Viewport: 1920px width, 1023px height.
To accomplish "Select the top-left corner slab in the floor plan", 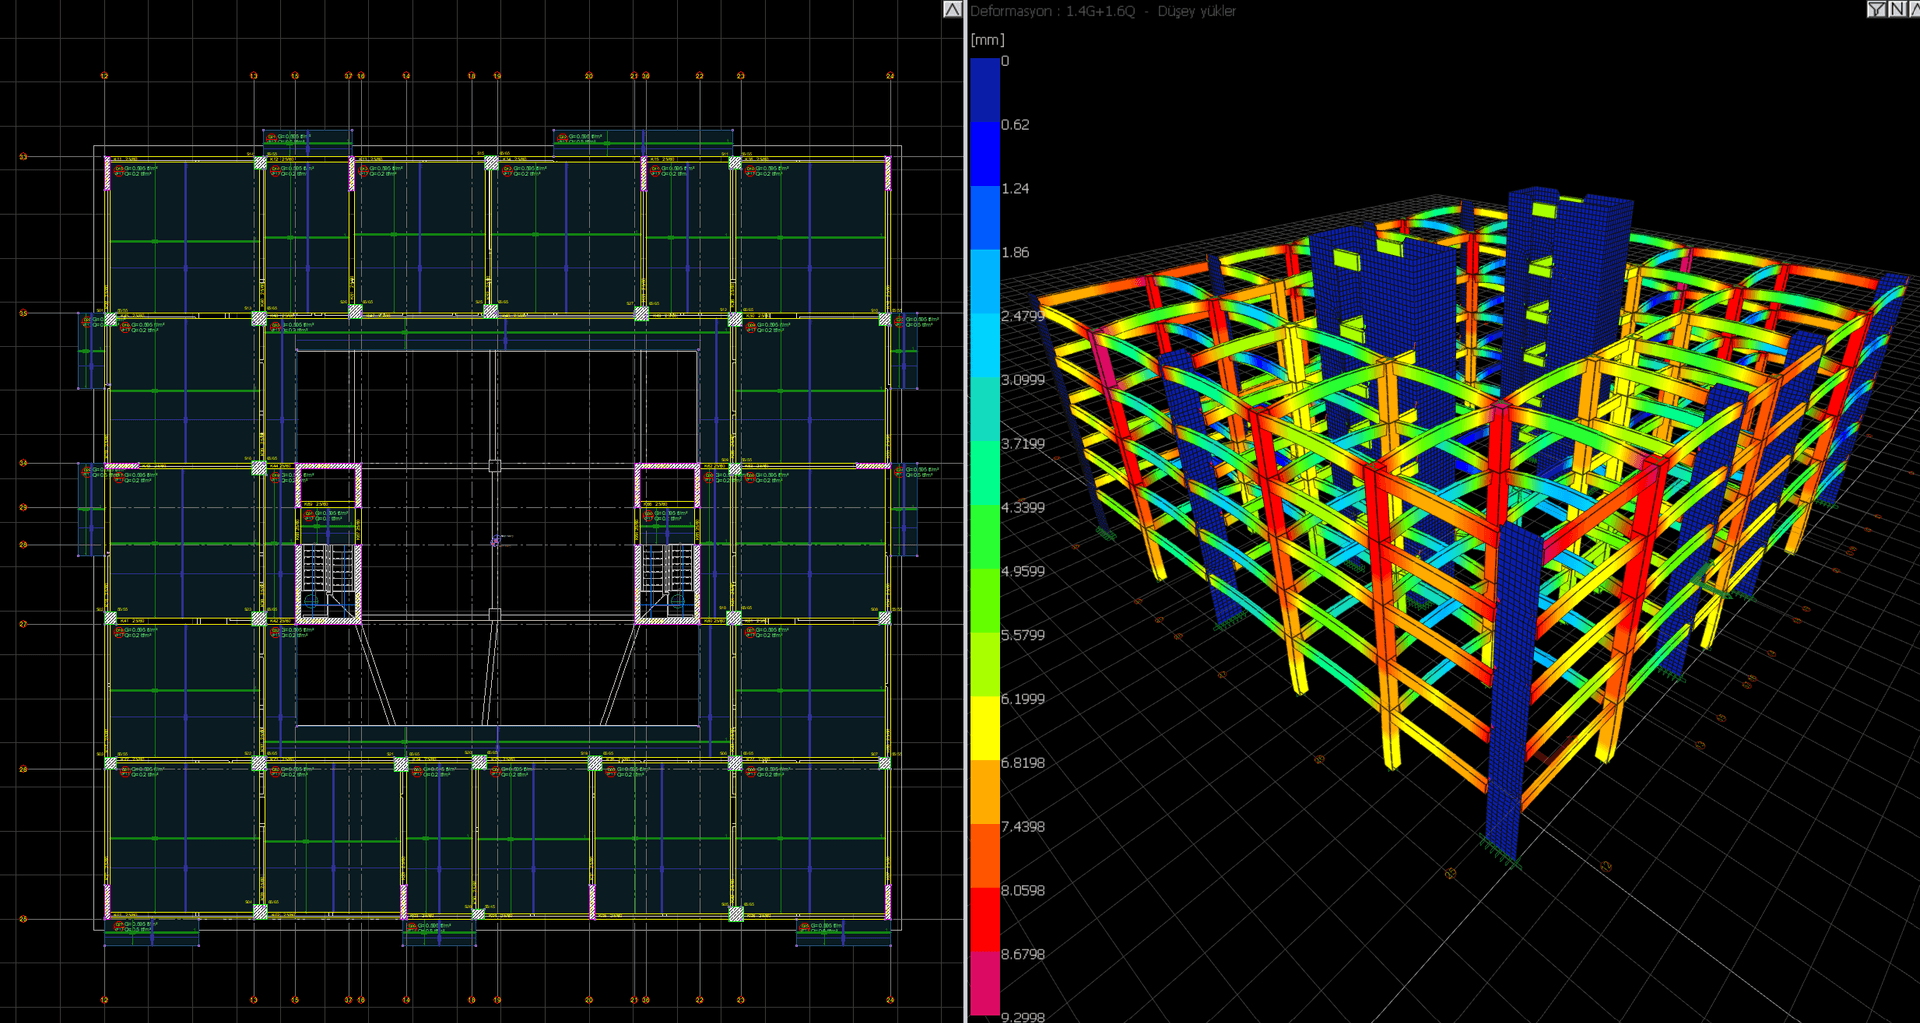I will pyautogui.click(x=183, y=237).
